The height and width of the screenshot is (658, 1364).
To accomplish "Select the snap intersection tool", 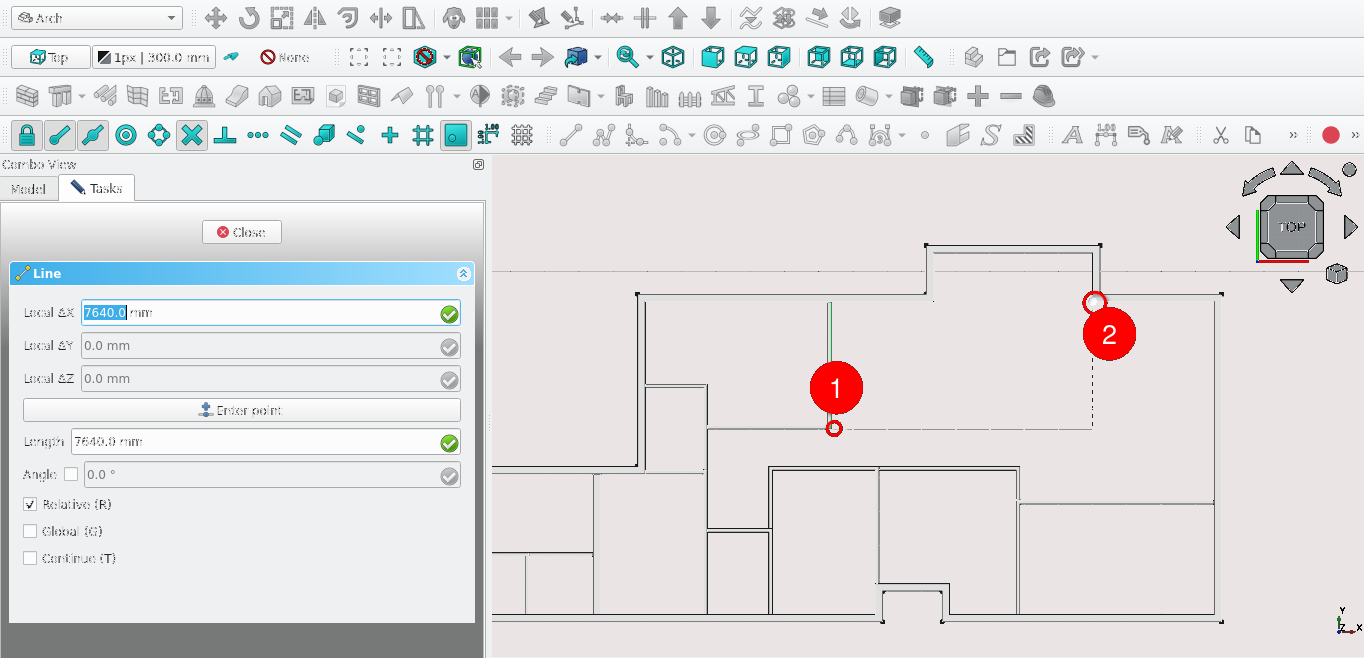I will [x=192, y=135].
